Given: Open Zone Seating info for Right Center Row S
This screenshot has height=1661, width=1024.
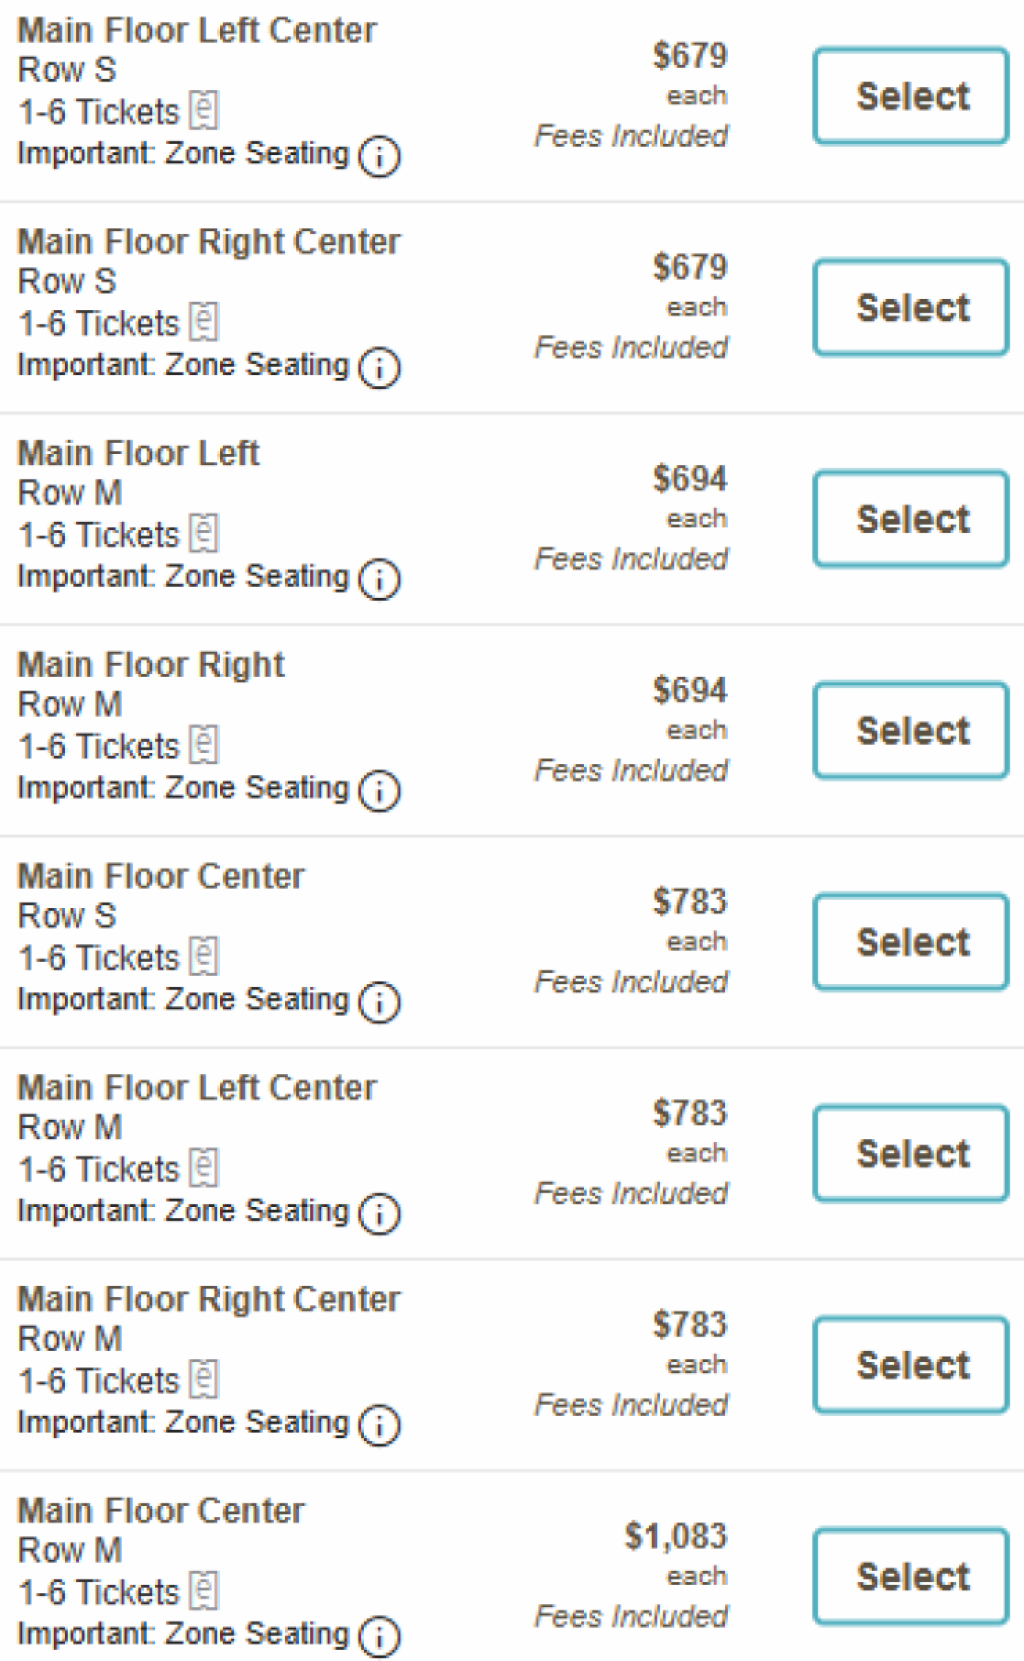Looking at the screenshot, I should click(379, 368).
